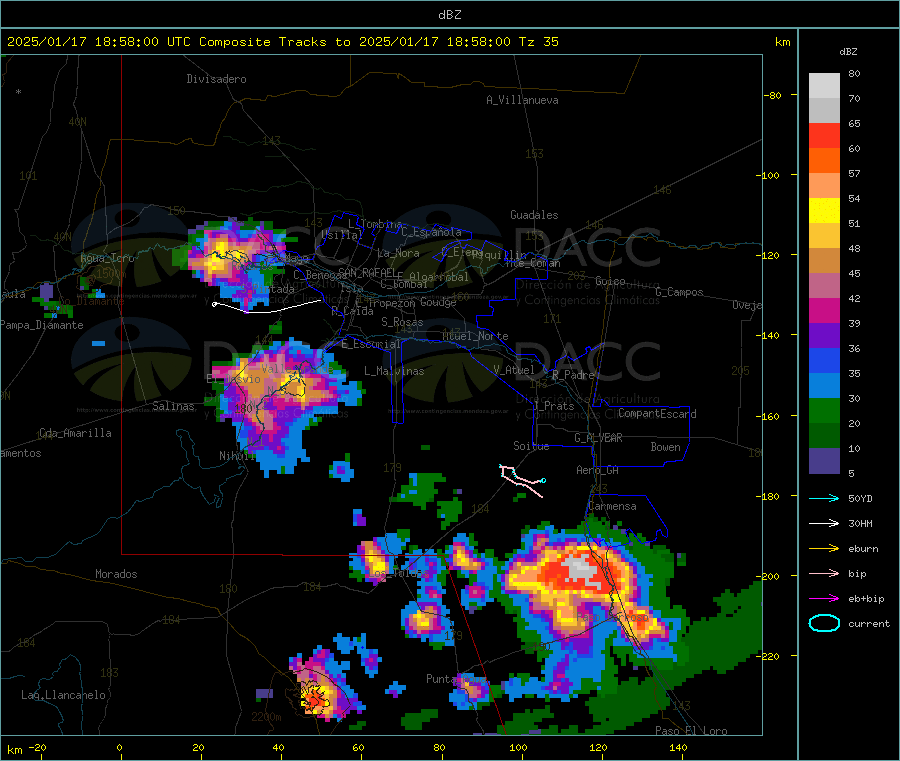900x761 pixels.
Task: Click the yellow eburn arrow in legend
Action: coord(824,549)
